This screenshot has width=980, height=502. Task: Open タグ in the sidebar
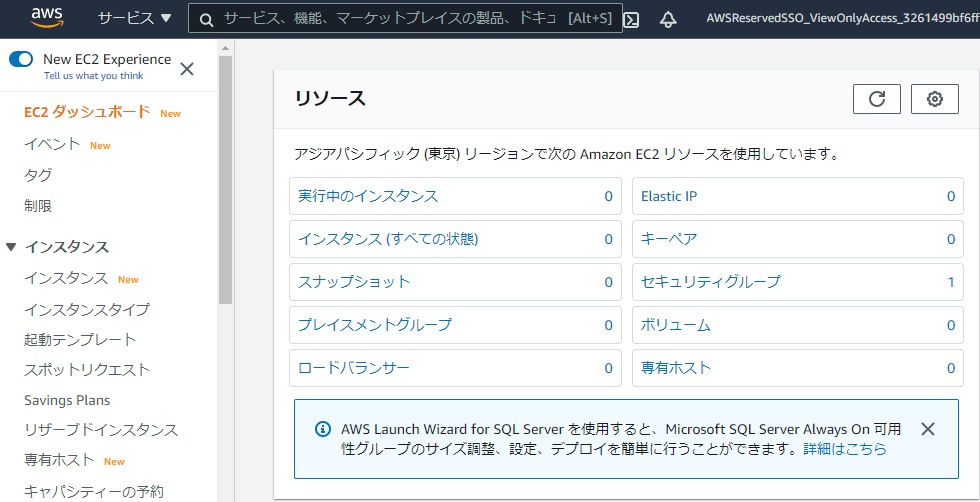(x=38, y=175)
